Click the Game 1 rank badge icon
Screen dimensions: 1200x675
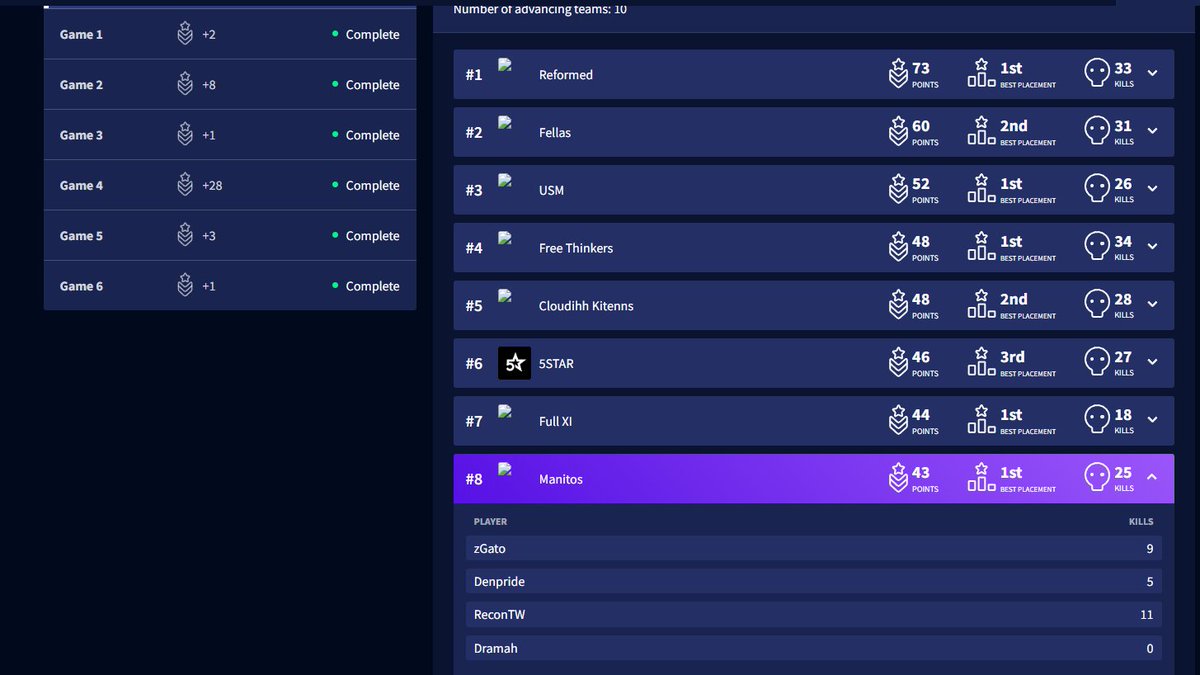tap(185, 34)
